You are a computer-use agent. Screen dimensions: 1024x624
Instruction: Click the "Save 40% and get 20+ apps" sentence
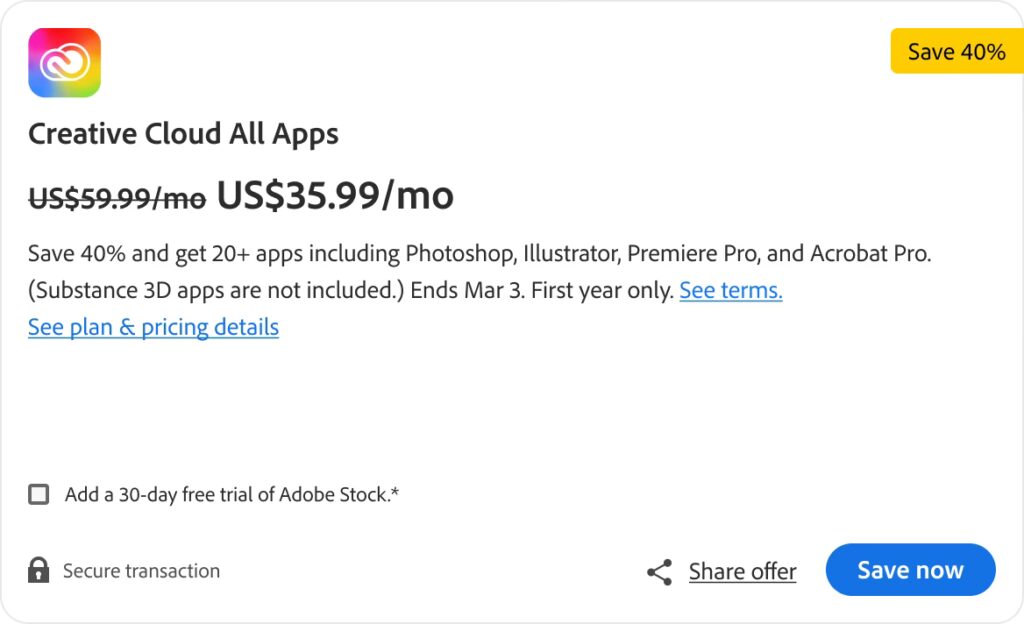click(150, 254)
